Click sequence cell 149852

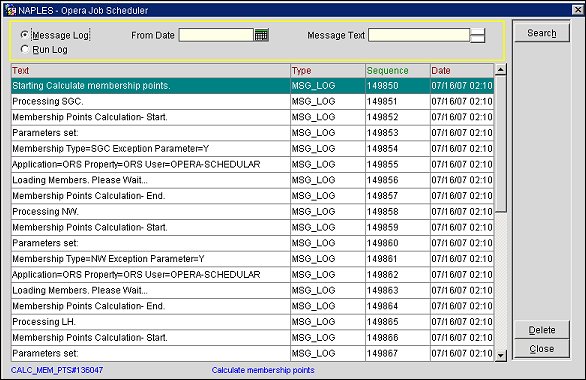click(x=398, y=117)
